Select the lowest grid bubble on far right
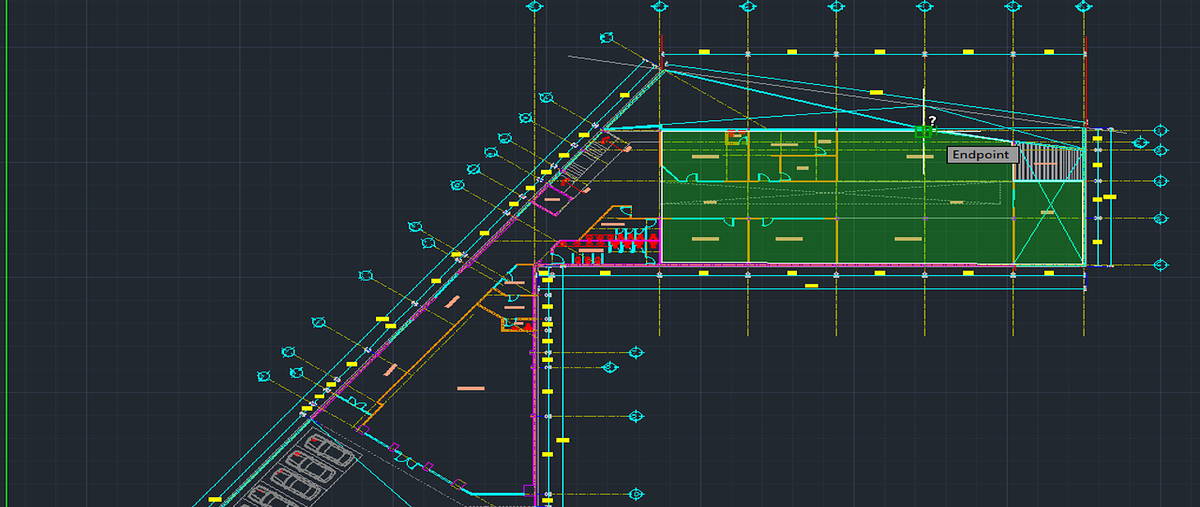Image resolution: width=1200 pixels, height=507 pixels. pyautogui.click(x=1161, y=265)
